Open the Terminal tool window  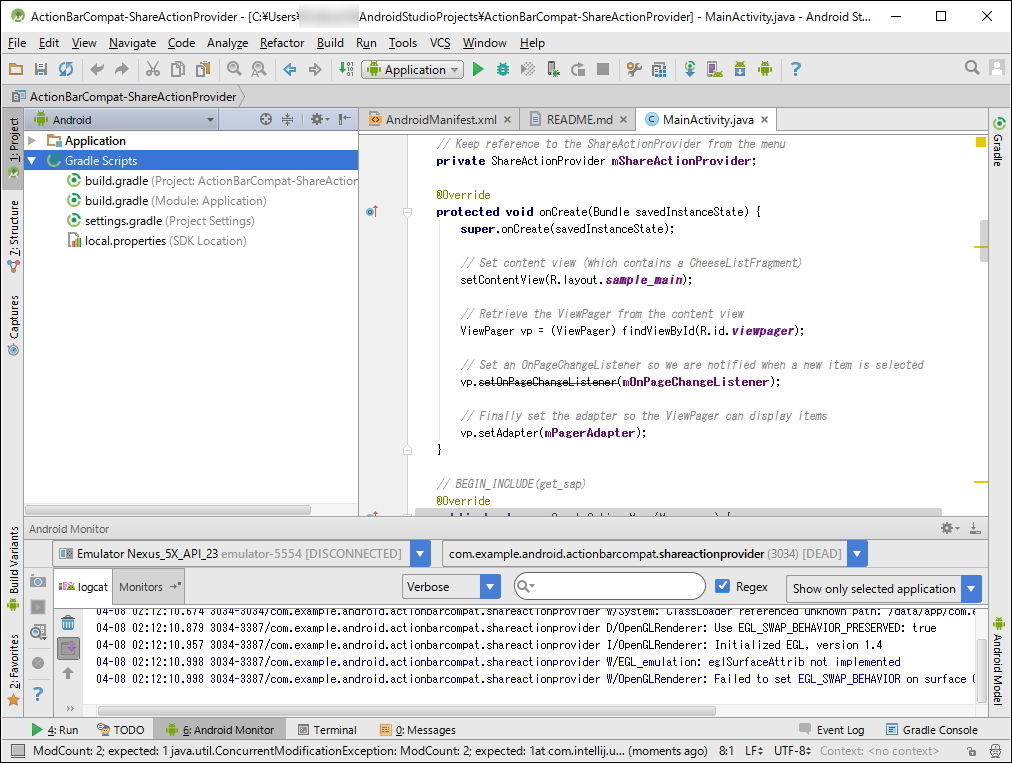(x=326, y=730)
